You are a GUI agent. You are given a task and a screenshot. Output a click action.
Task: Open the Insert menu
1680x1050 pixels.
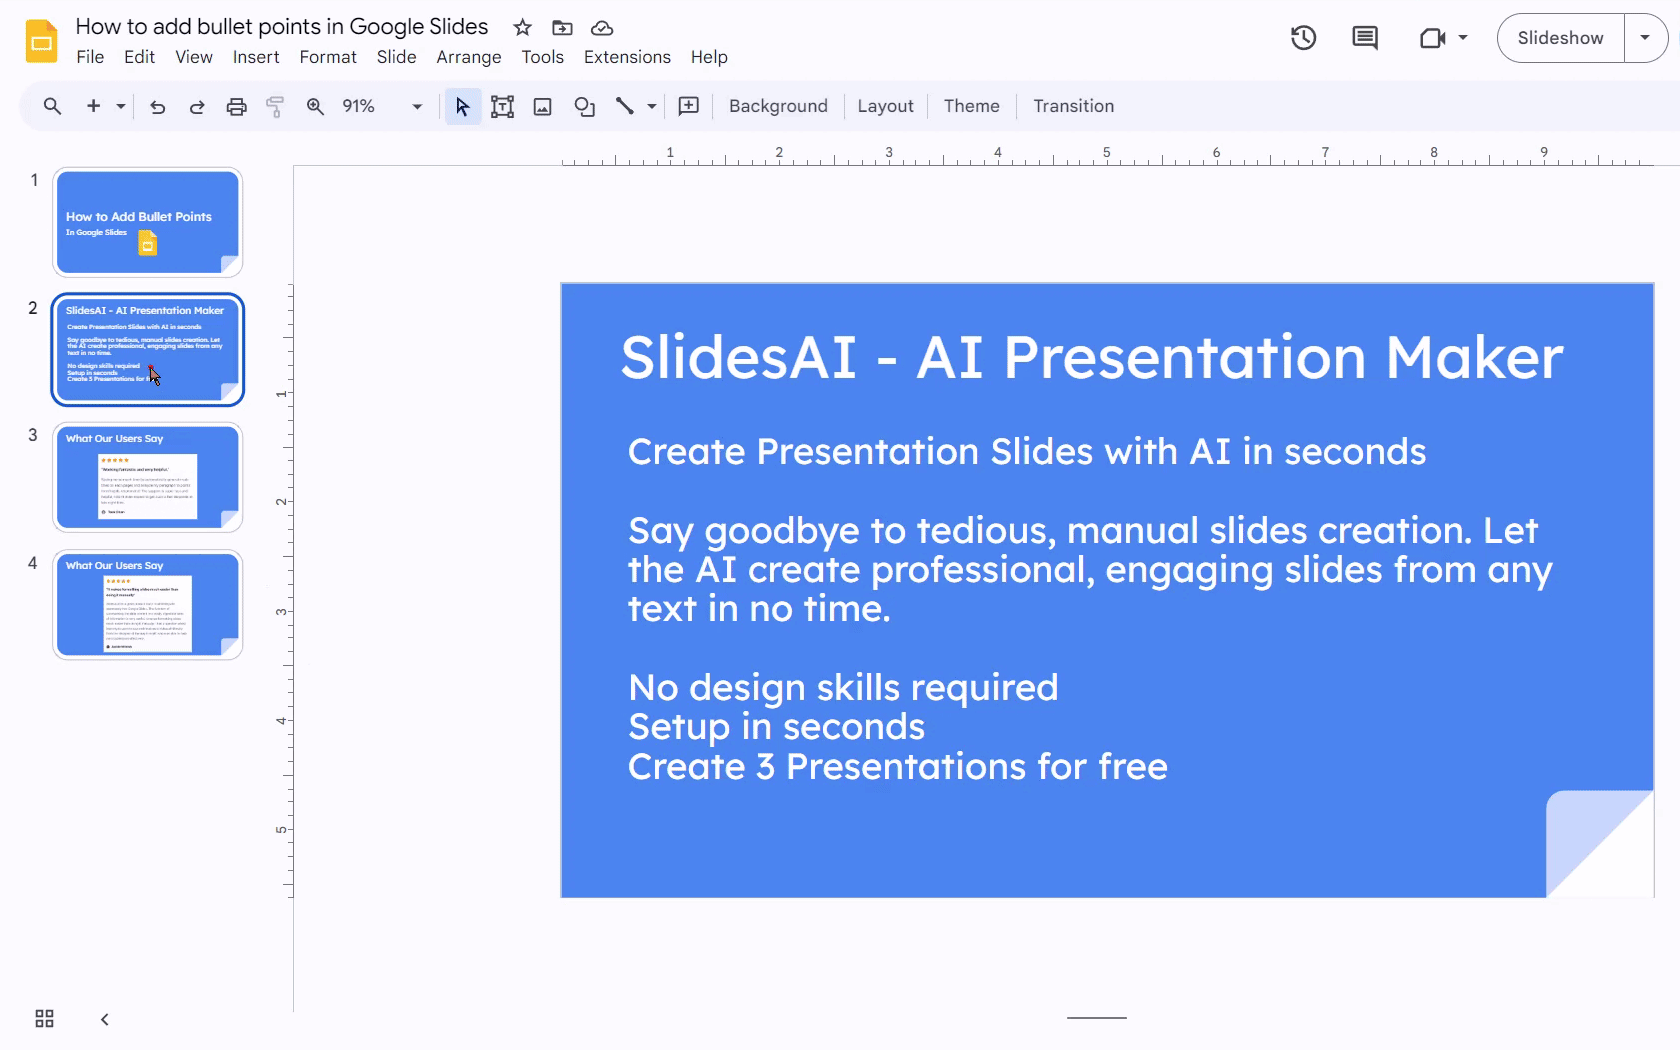pos(256,57)
